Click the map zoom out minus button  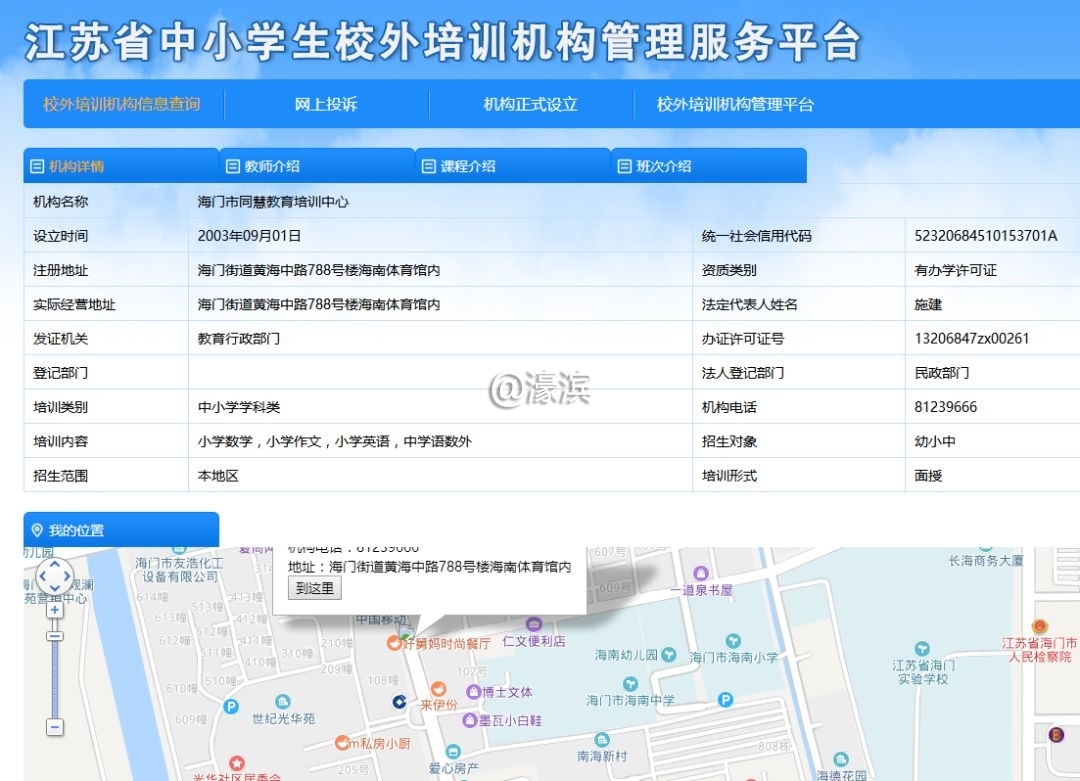[55, 727]
